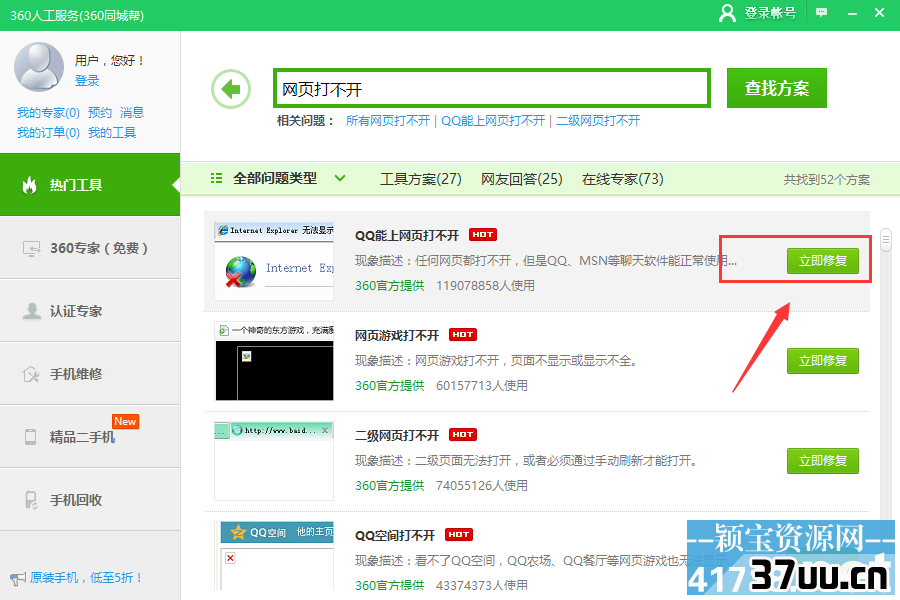Close the 360人工服务 window

point(879,13)
